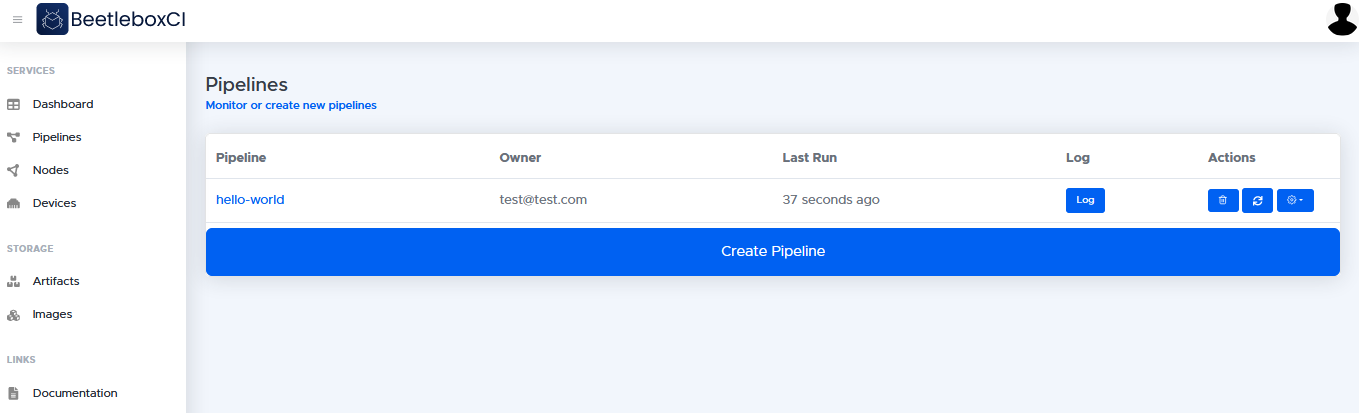This screenshot has width=1359, height=413.
Task: Click the Images cubes icon
Action: click(x=14, y=314)
